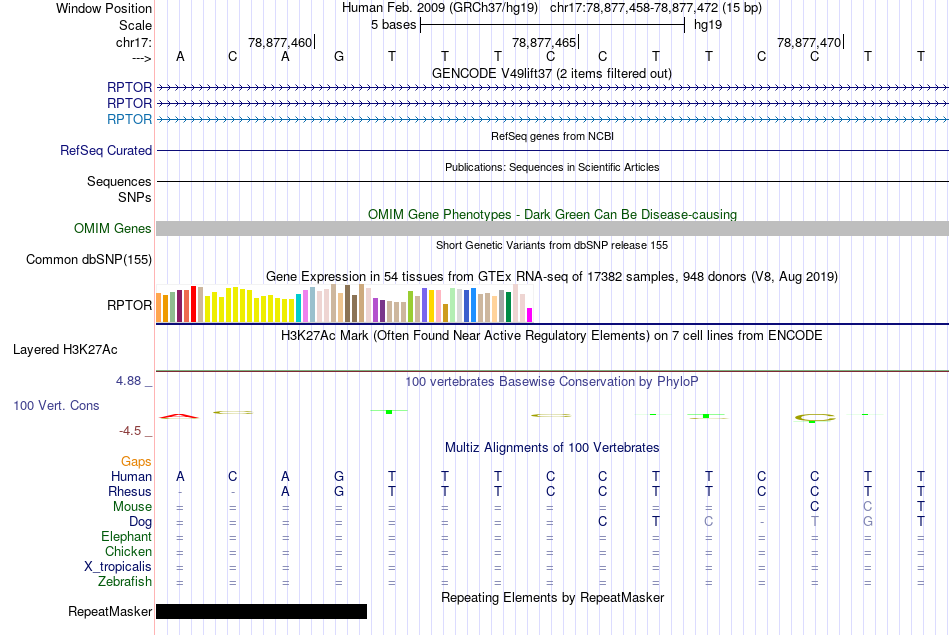This screenshot has width=950, height=635.
Task: Click the G base in the Dog alignment row
Action: 868,522
